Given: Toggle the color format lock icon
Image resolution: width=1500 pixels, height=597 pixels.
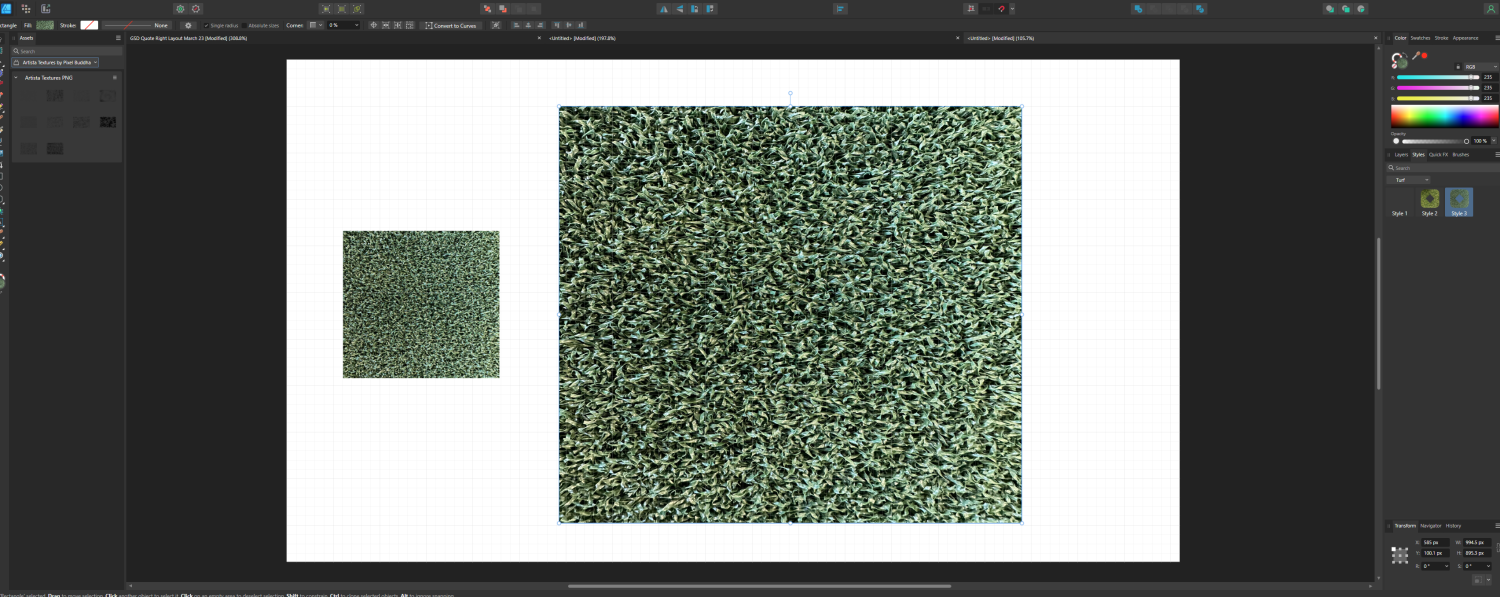Looking at the screenshot, I should (x=1458, y=66).
